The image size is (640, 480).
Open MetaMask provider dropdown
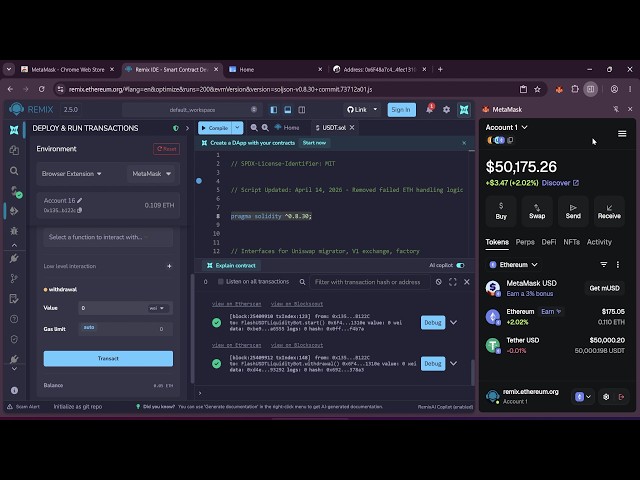click(x=151, y=173)
